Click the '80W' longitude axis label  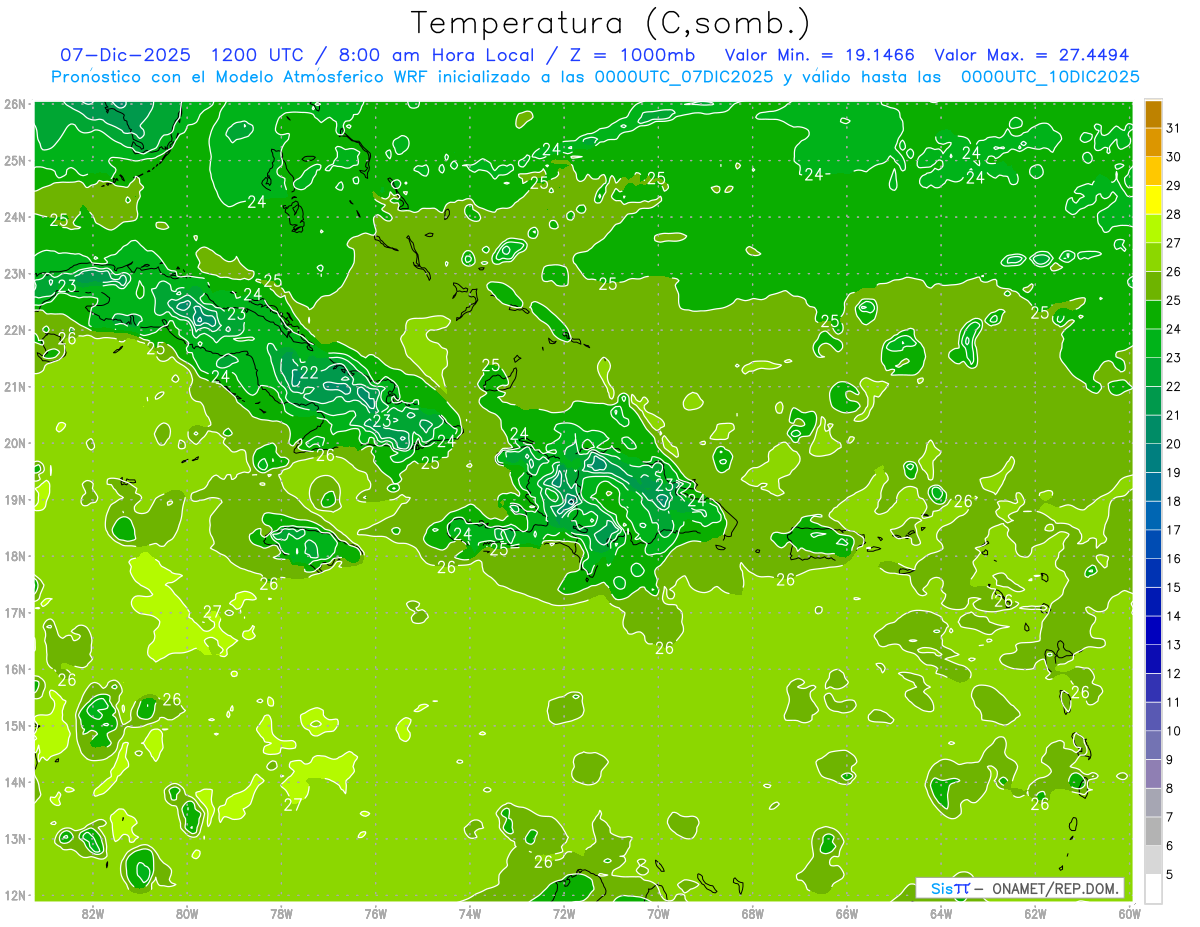point(187,913)
